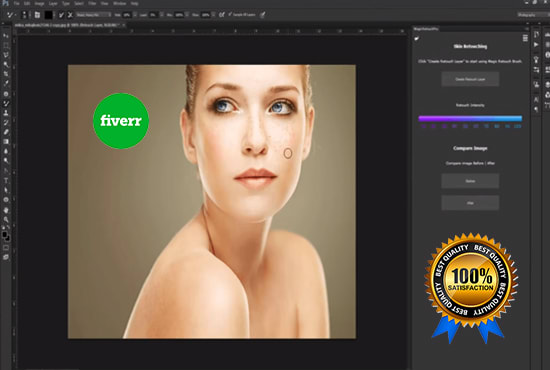The image size is (550, 370).
Task: Select the Hand tool
Action: (6, 210)
